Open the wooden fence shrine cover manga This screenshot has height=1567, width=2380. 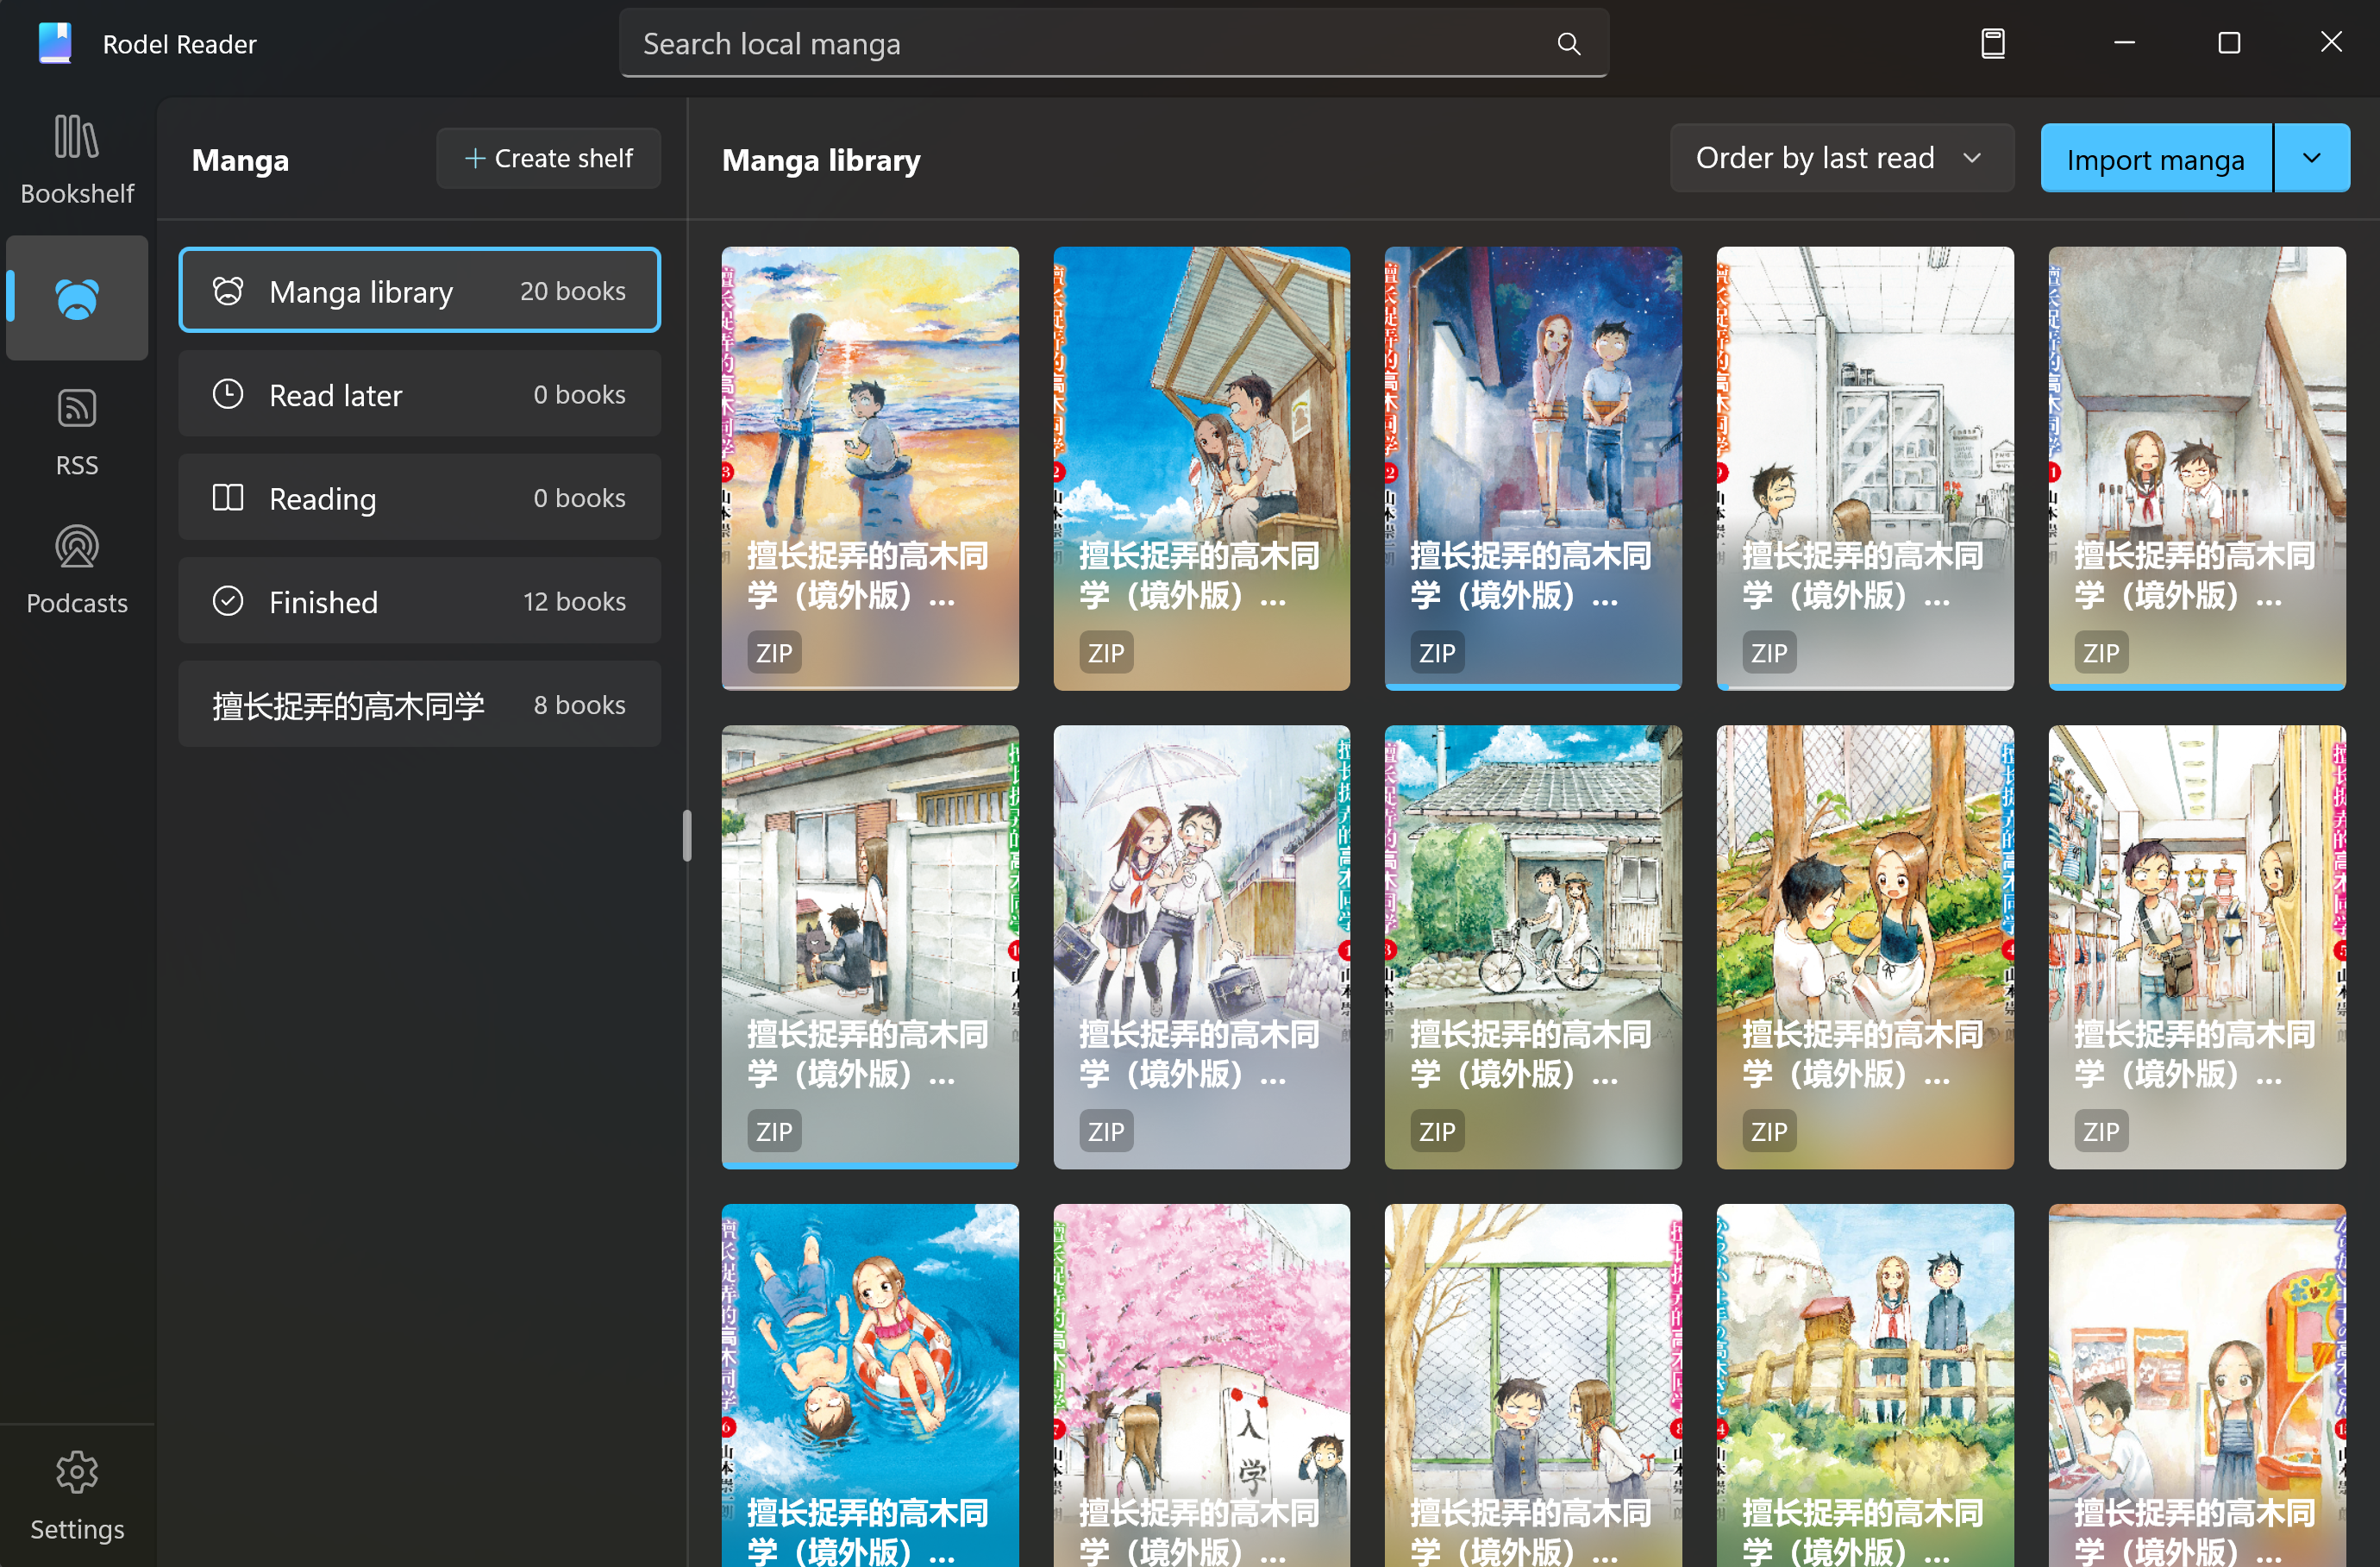1865,1385
